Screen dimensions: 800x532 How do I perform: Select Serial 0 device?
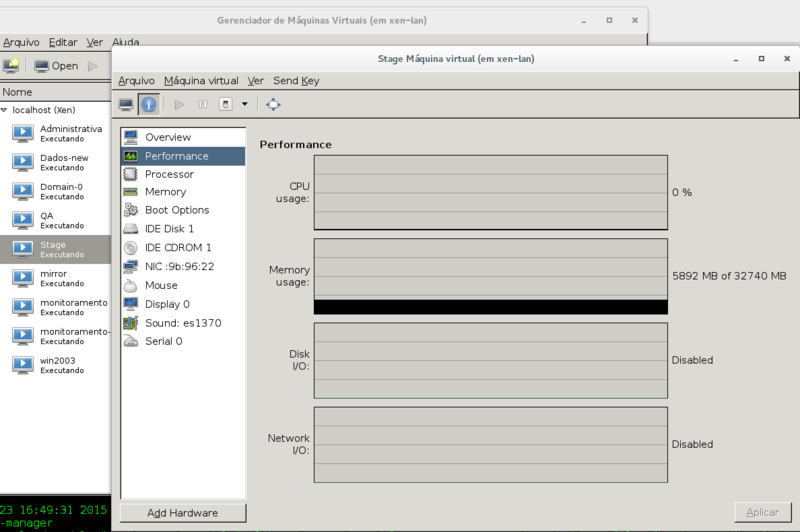point(183,341)
